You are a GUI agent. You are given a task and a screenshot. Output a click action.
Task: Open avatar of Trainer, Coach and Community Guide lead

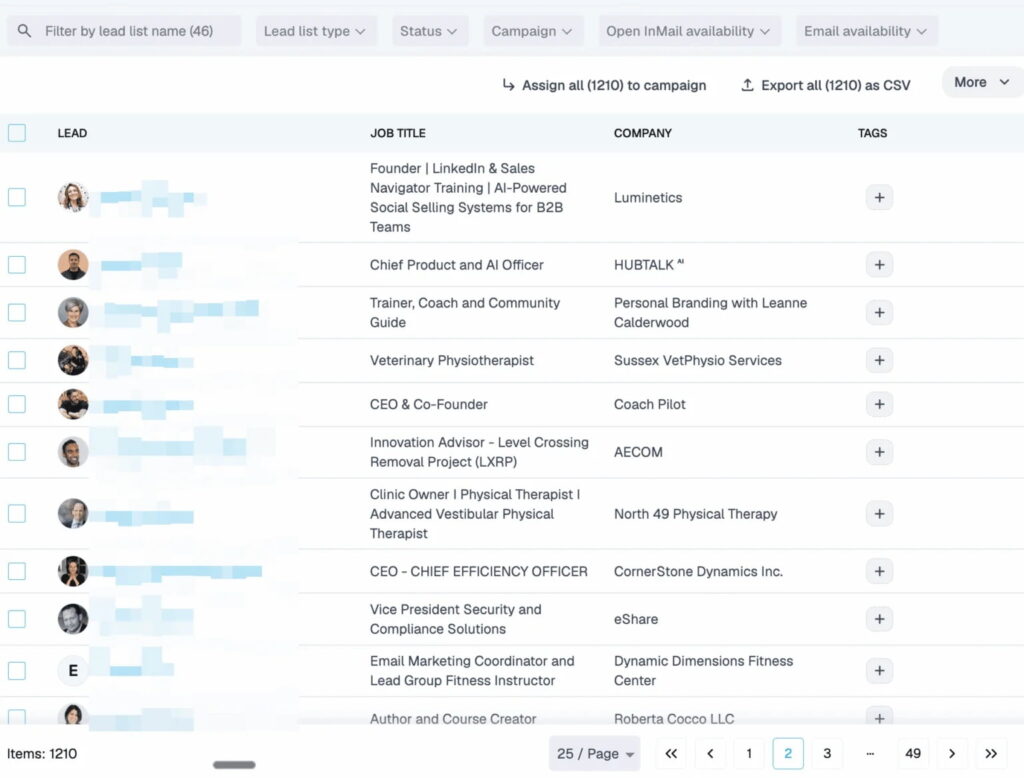72,312
